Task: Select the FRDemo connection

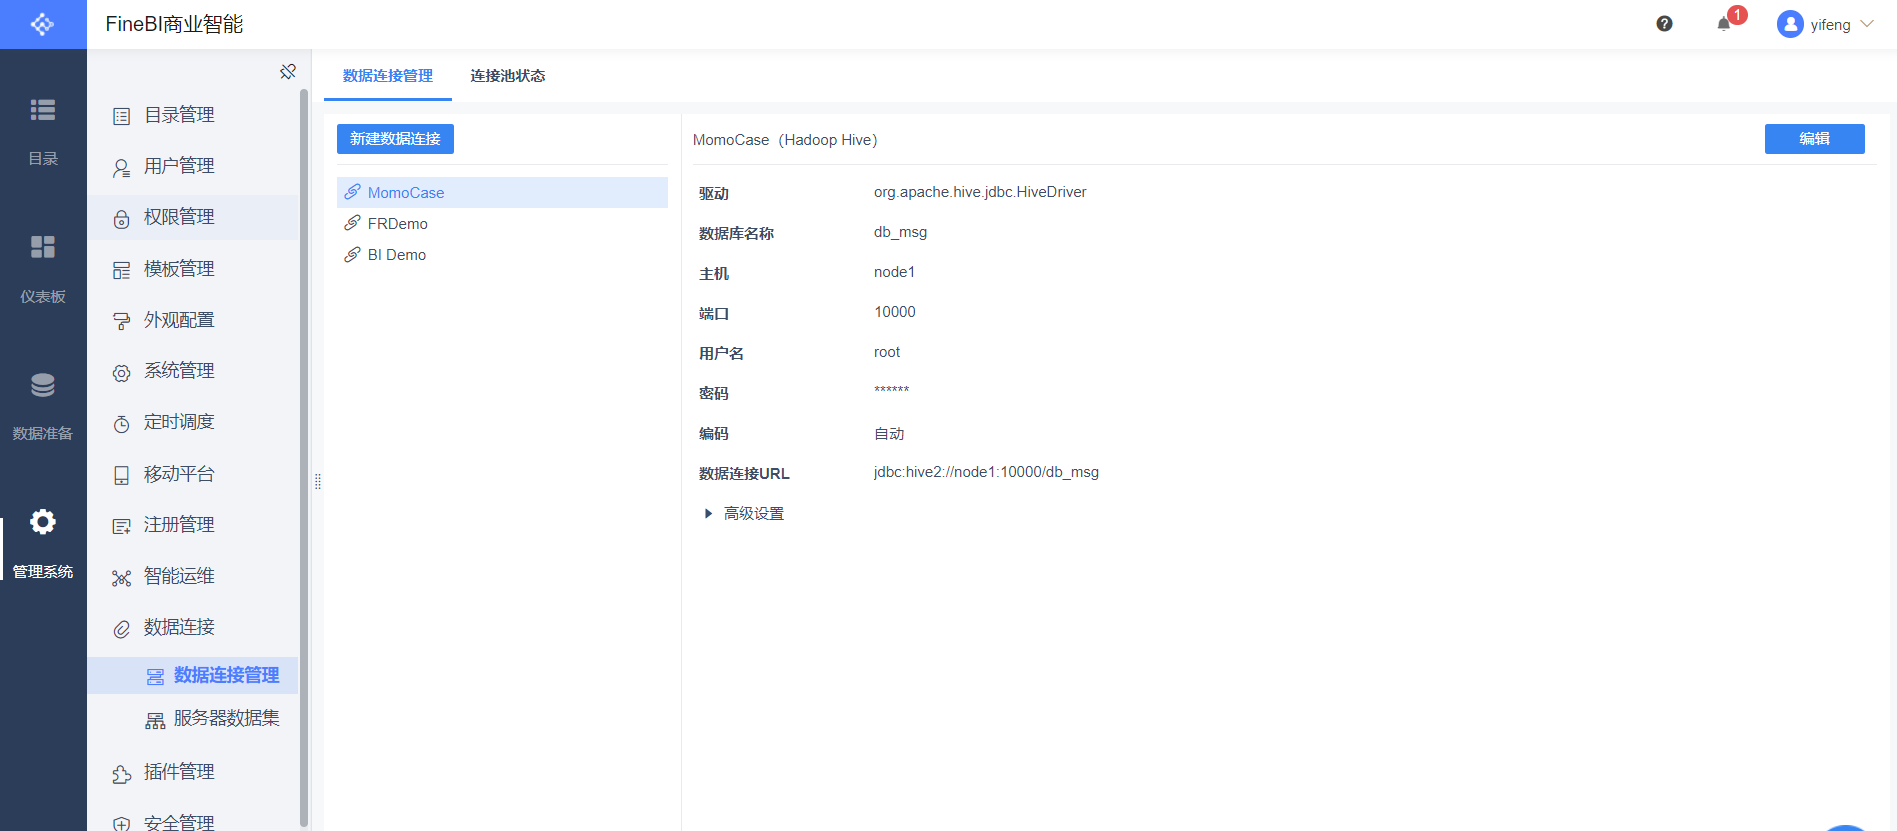Action: [502, 223]
